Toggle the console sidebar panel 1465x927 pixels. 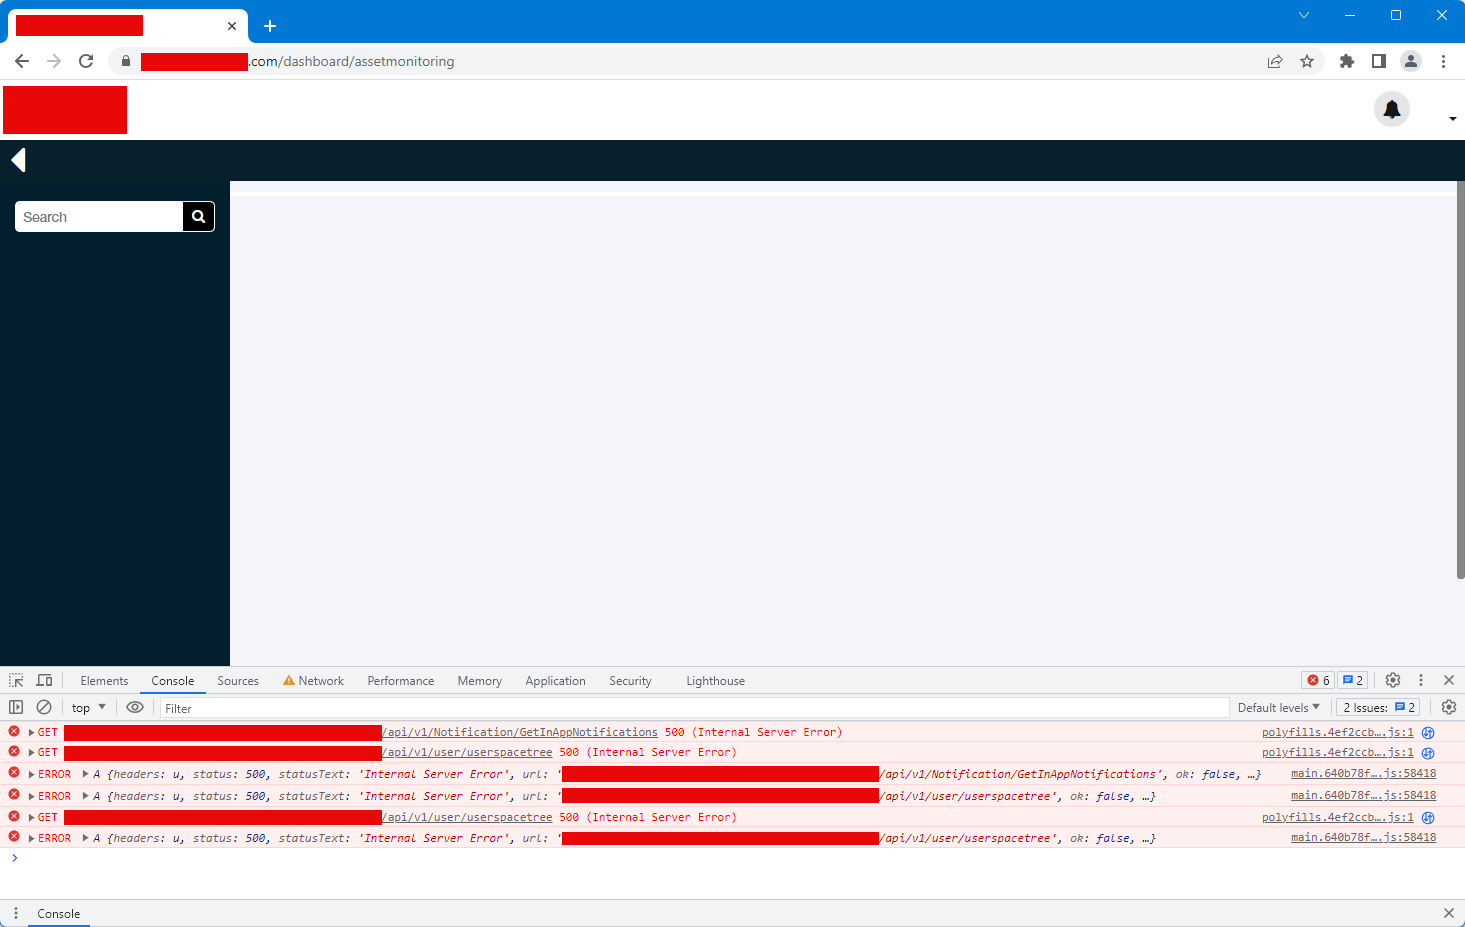click(16, 707)
